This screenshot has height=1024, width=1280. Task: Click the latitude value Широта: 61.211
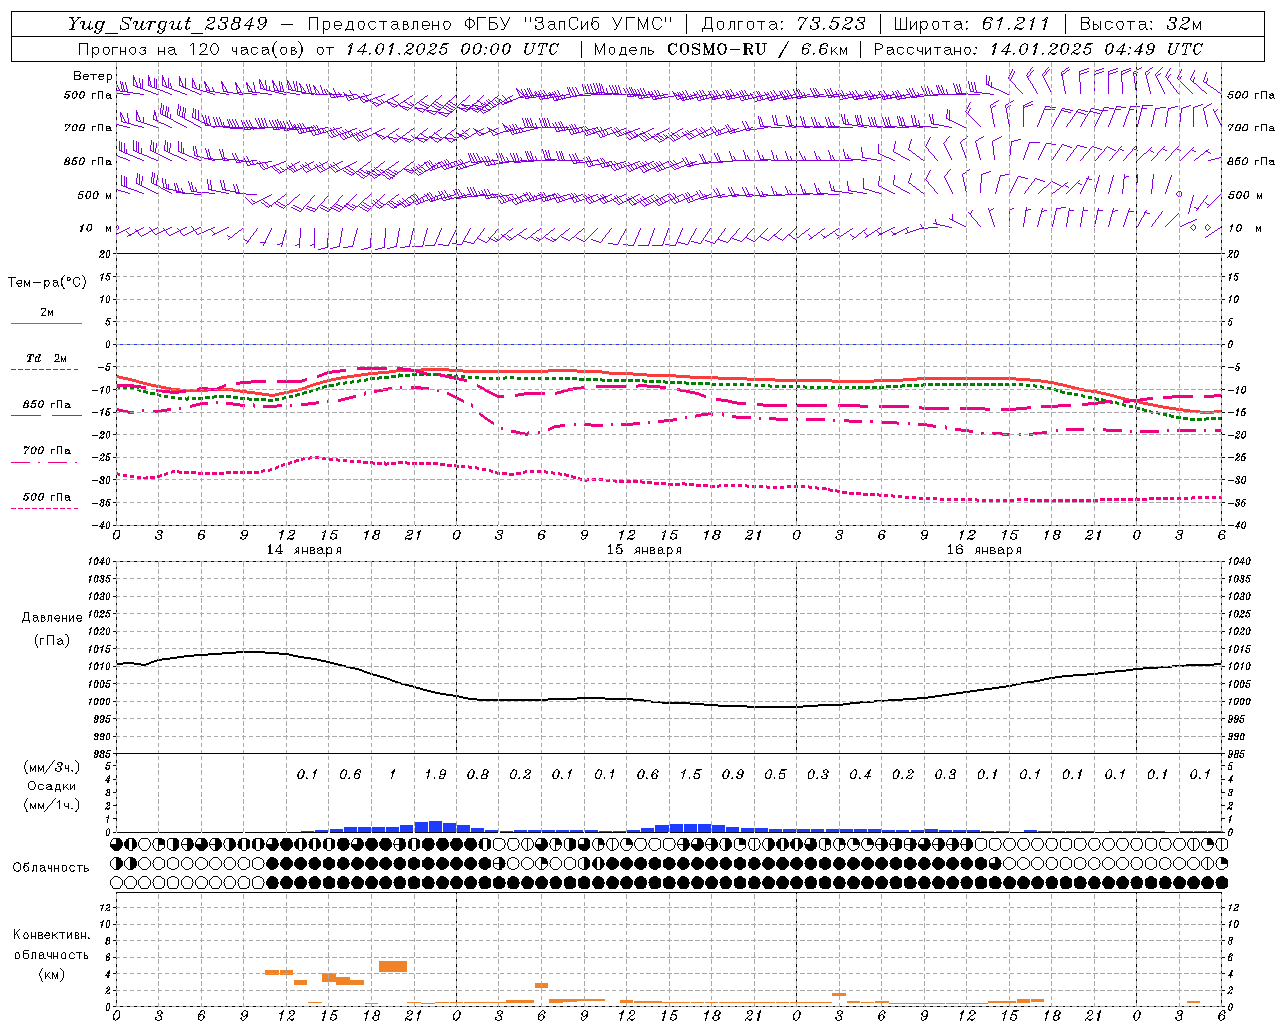pos(971,24)
